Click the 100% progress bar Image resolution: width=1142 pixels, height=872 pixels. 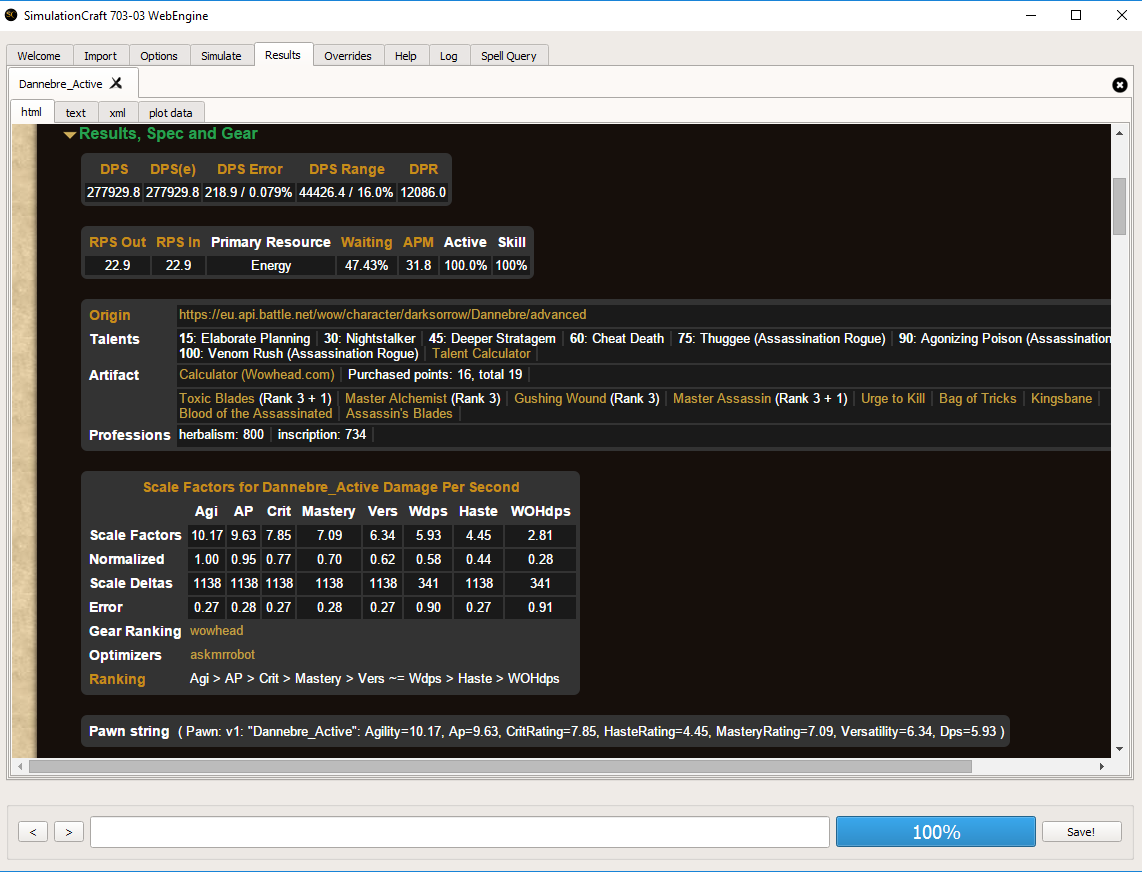[935, 832]
